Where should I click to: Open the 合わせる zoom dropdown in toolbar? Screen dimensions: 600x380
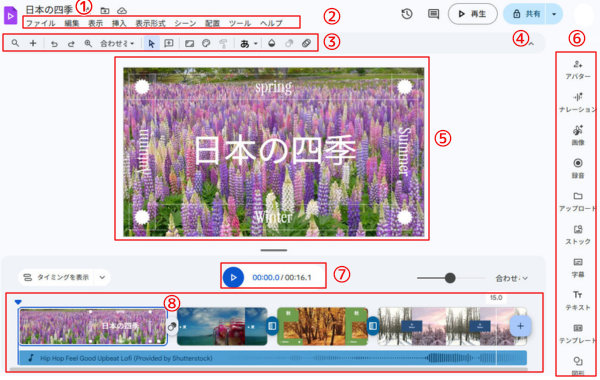click(117, 43)
